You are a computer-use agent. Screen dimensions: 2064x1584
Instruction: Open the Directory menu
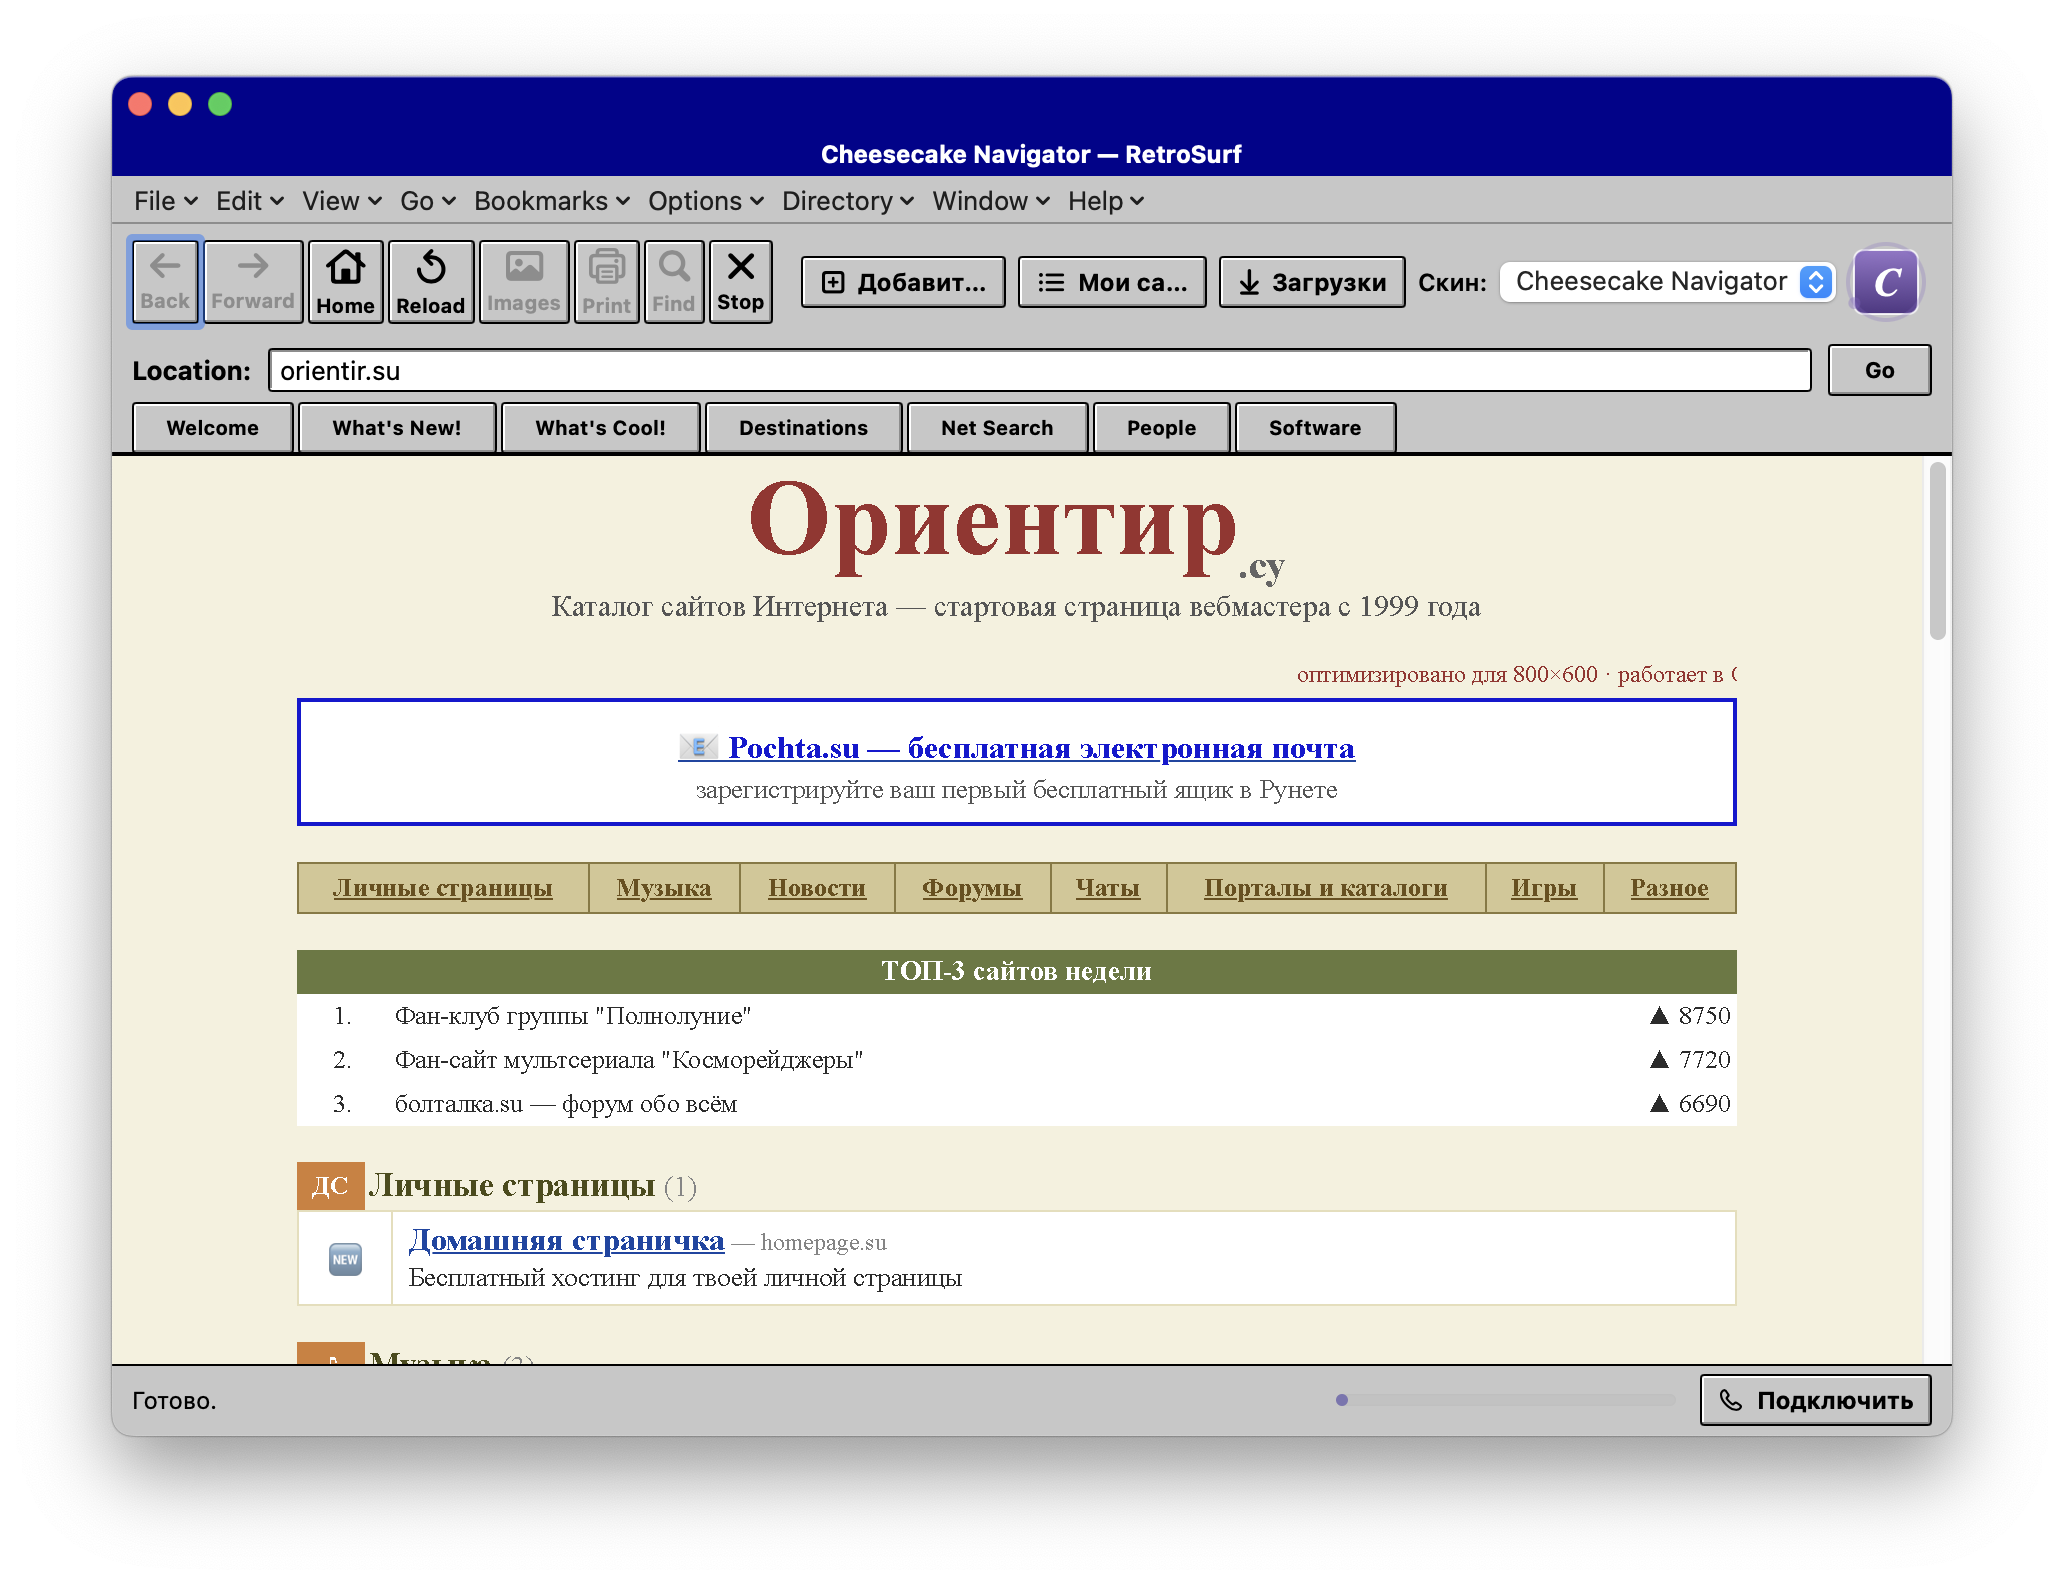click(x=848, y=201)
